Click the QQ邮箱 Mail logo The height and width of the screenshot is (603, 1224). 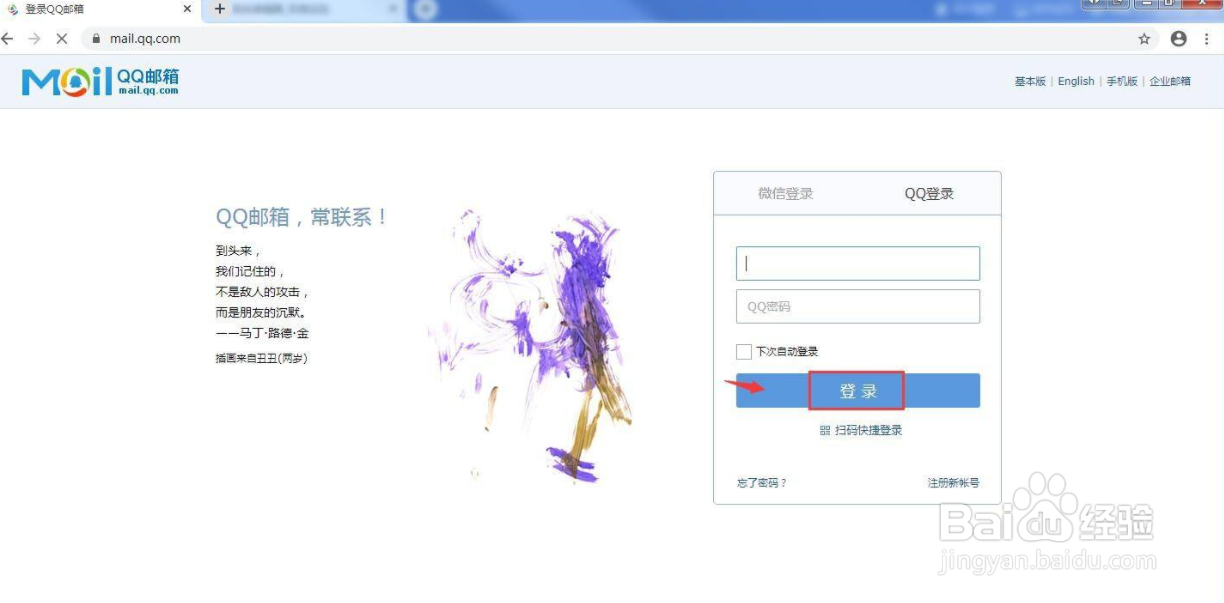pyautogui.click(x=100, y=81)
